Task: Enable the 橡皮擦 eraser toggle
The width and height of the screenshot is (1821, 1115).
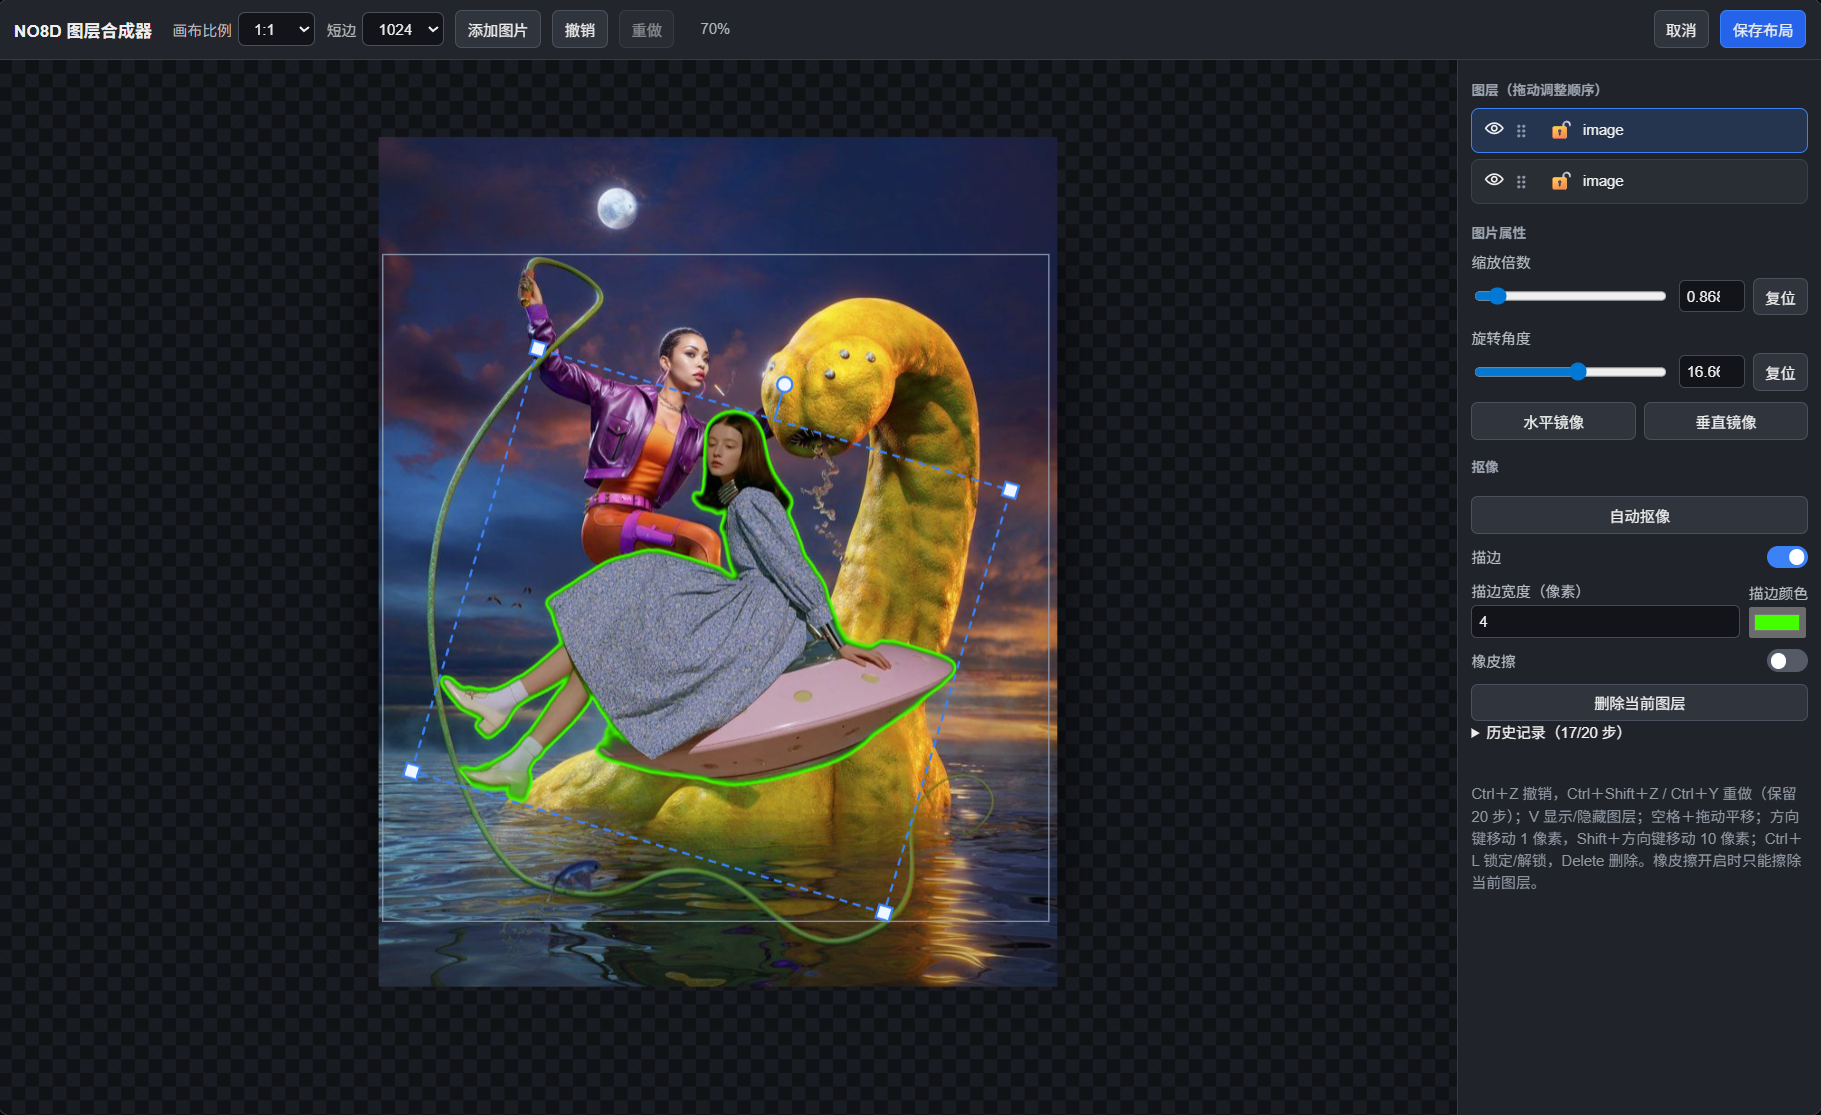Action: [x=1787, y=661]
